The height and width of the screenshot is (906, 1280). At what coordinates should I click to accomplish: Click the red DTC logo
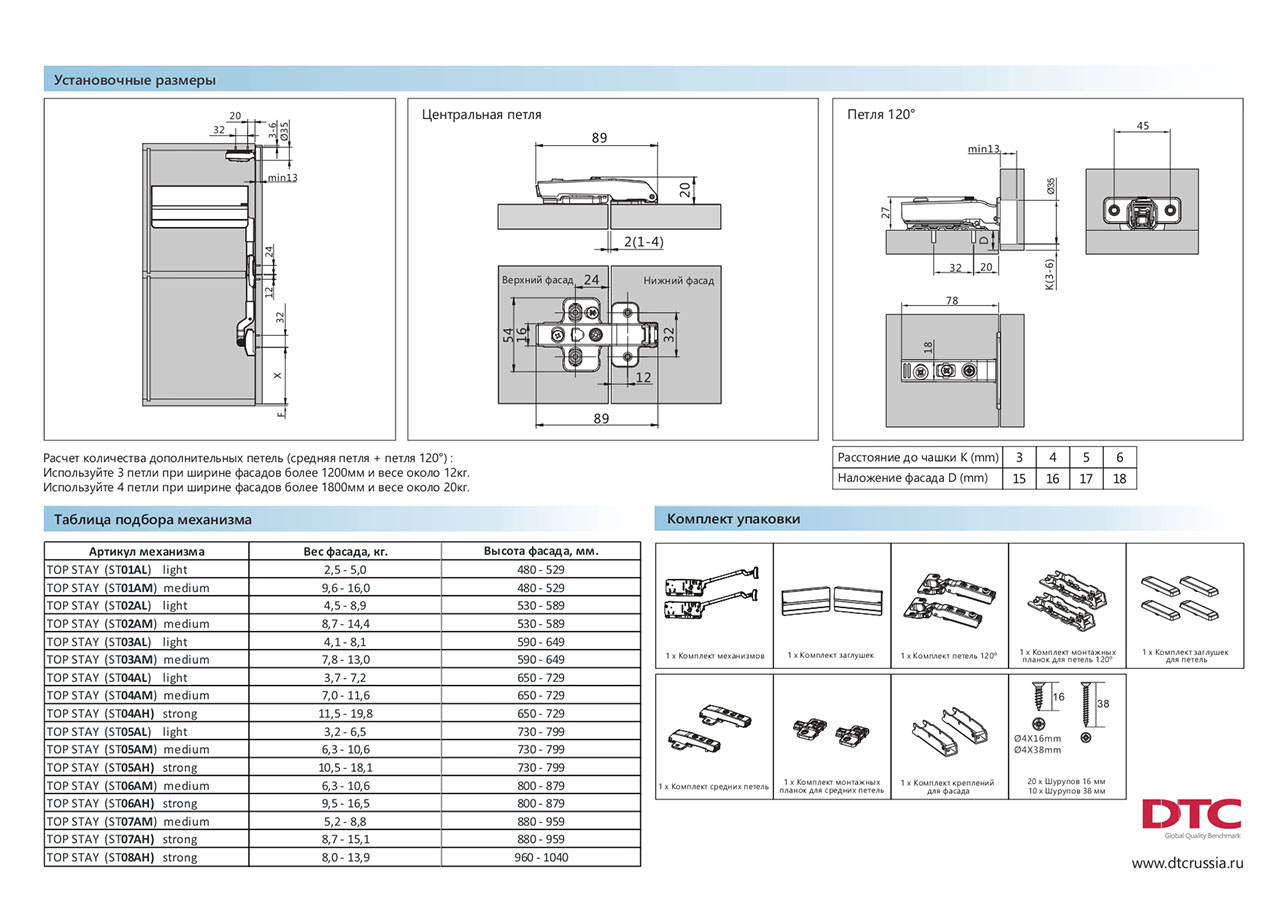tap(1192, 814)
